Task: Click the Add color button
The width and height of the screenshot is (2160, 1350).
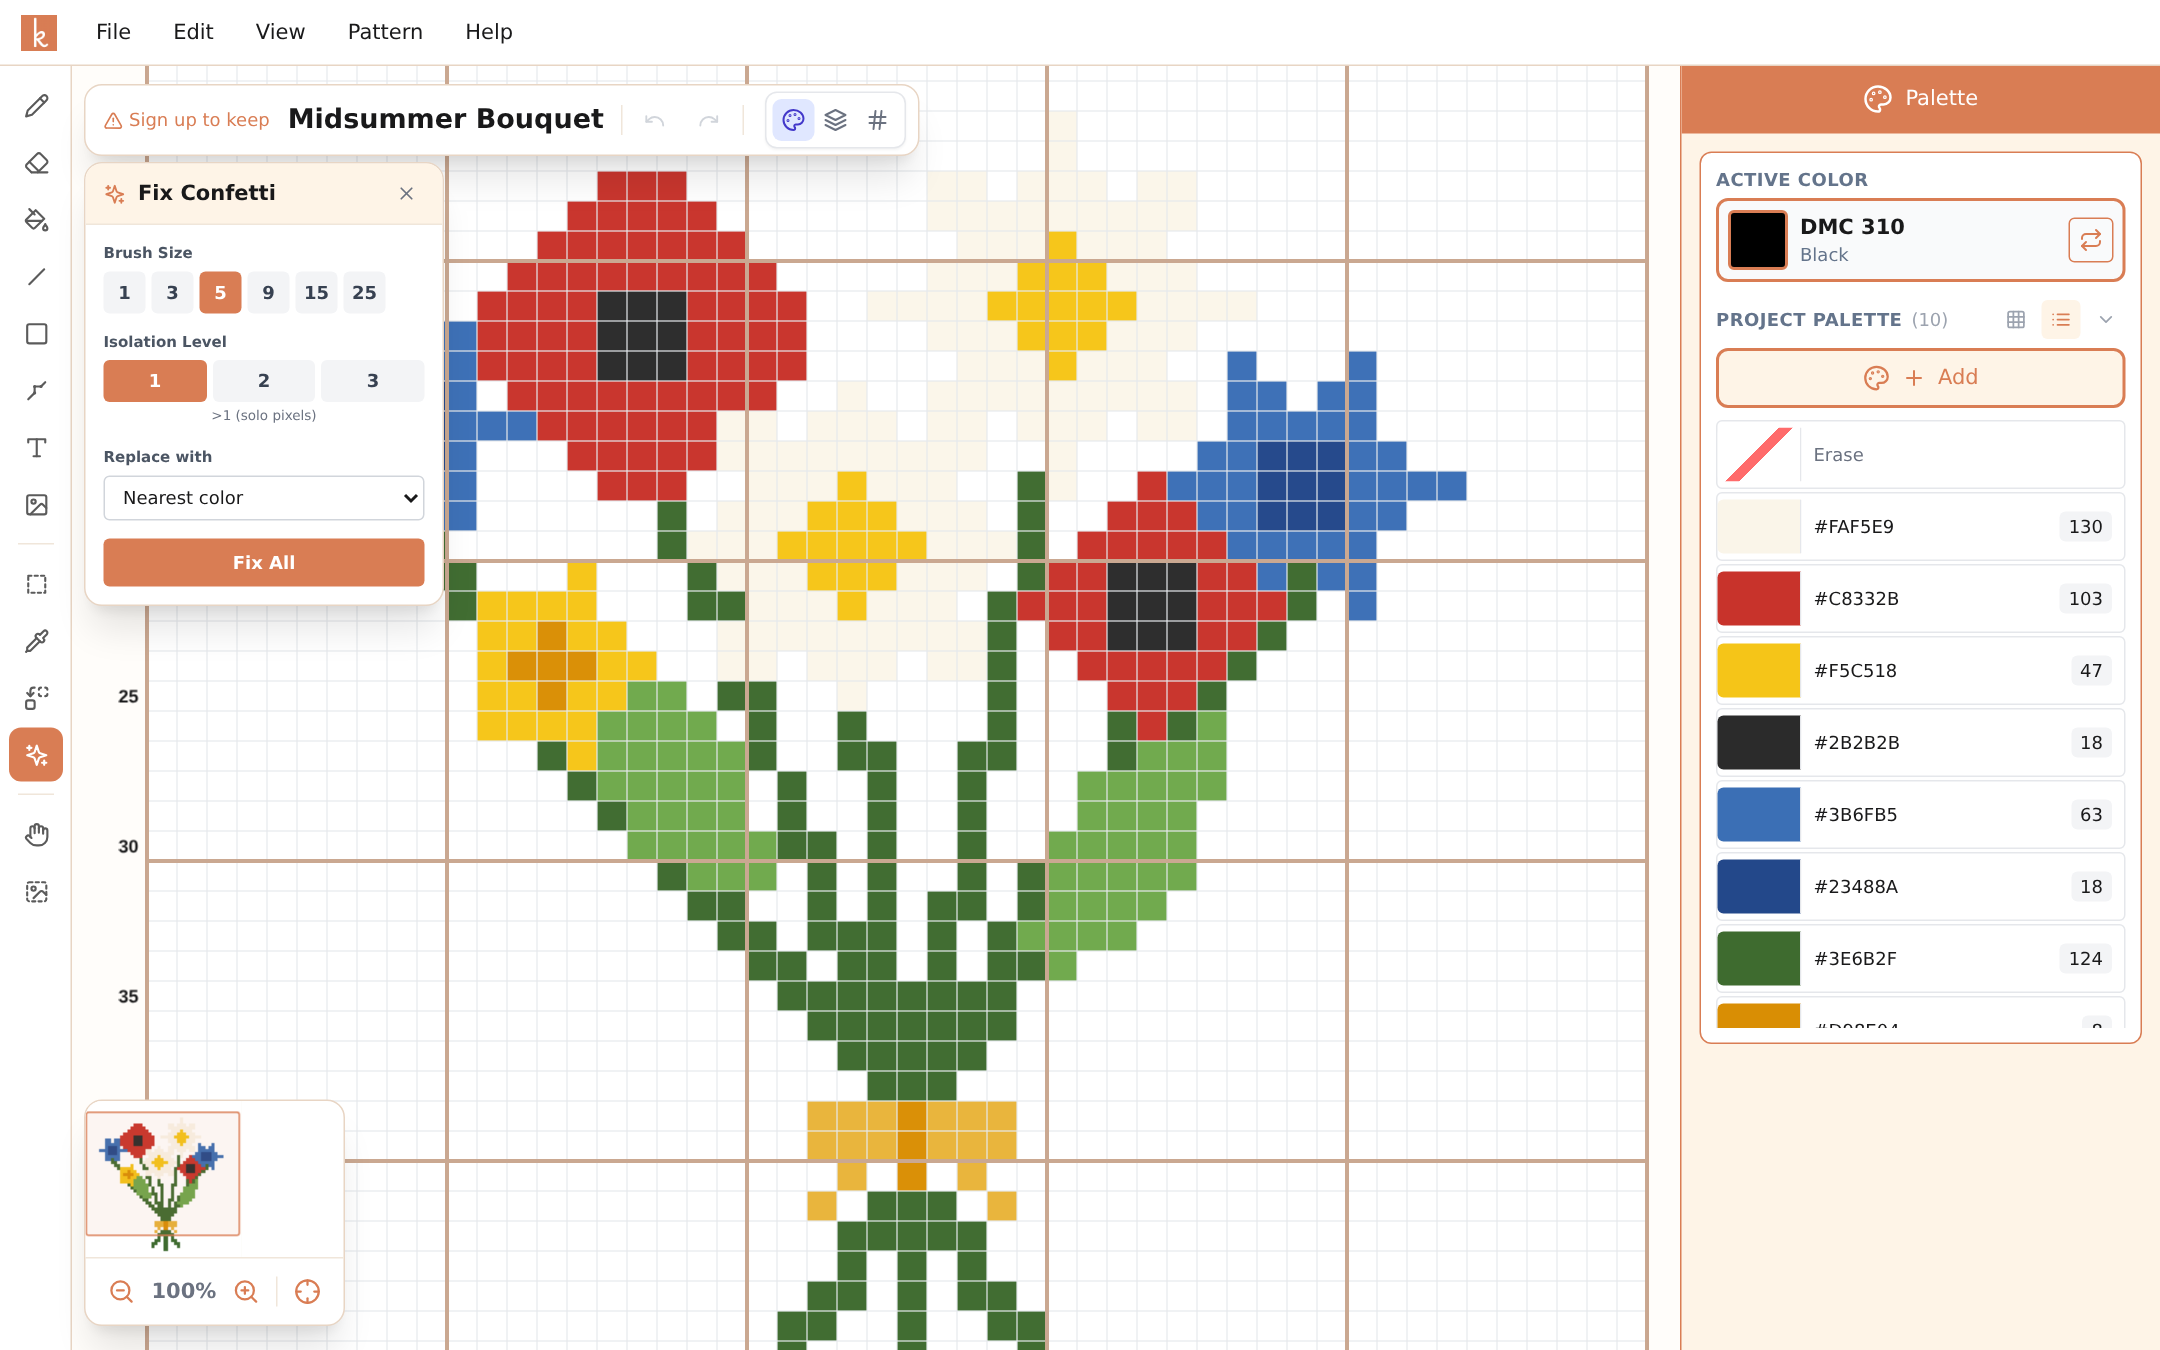Action: pos(1920,378)
